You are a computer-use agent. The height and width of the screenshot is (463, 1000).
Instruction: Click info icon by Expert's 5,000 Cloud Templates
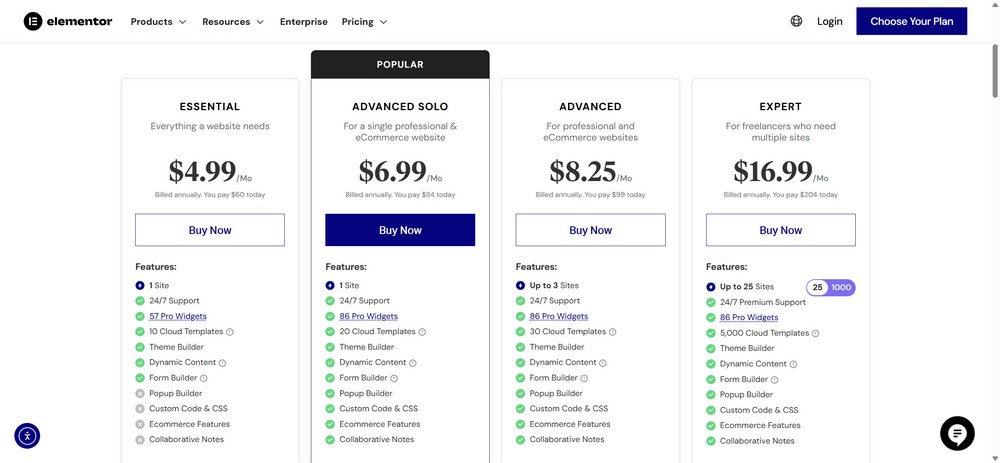815,334
